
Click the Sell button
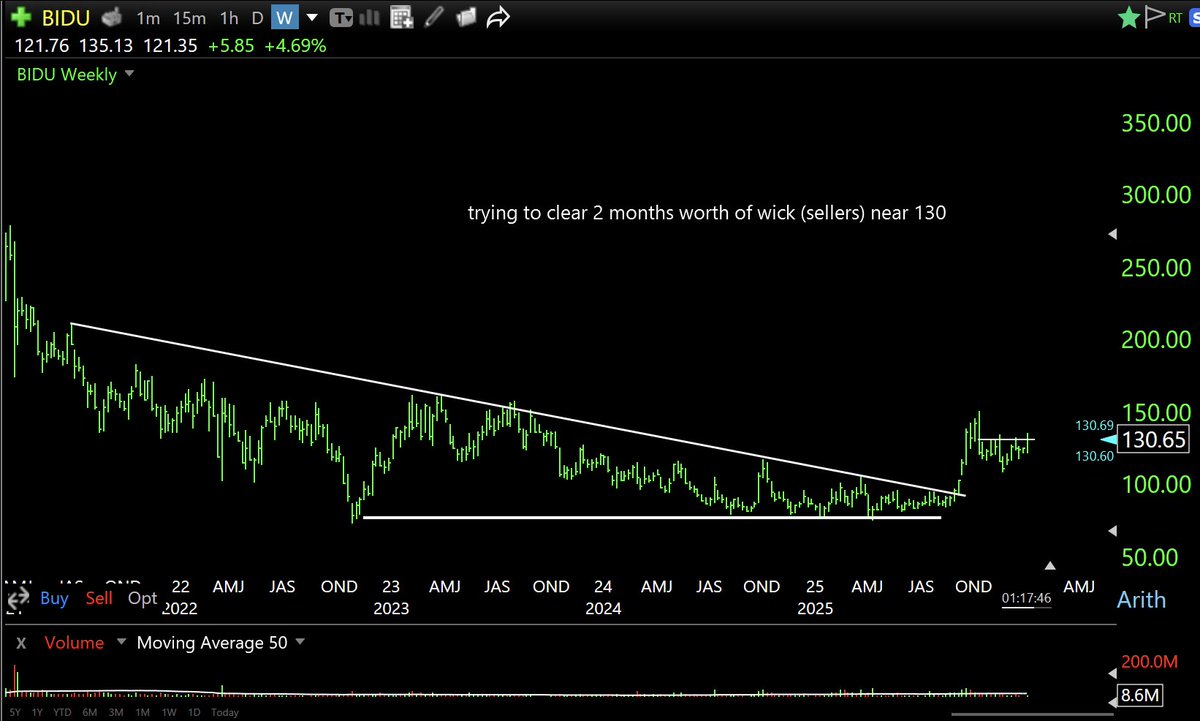click(99, 598)
